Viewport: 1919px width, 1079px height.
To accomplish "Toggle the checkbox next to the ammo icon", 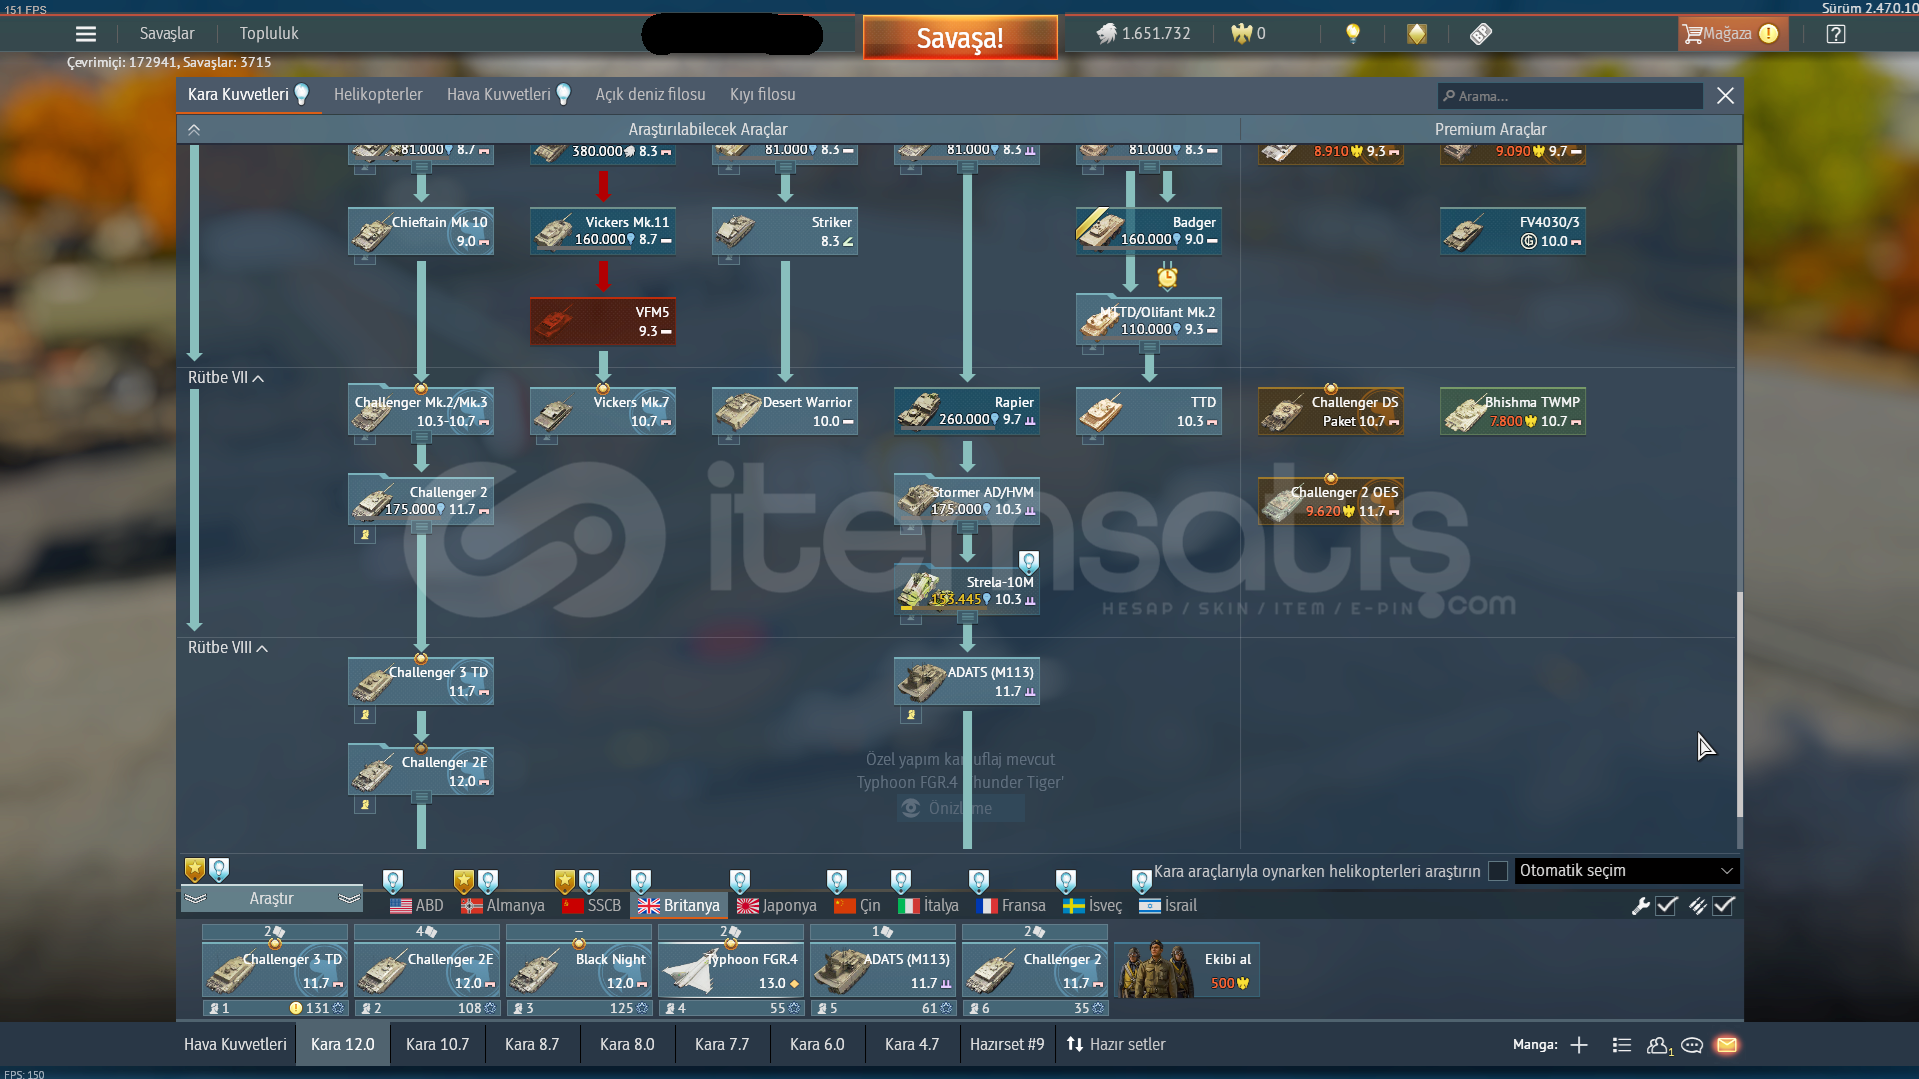I will pos(1723,906).
